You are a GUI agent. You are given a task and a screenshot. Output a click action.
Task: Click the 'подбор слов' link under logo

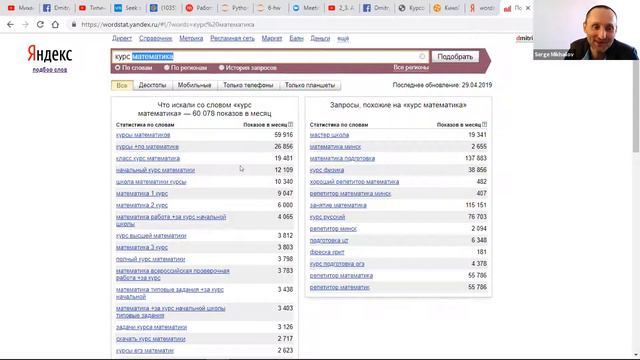click(50, 70)
